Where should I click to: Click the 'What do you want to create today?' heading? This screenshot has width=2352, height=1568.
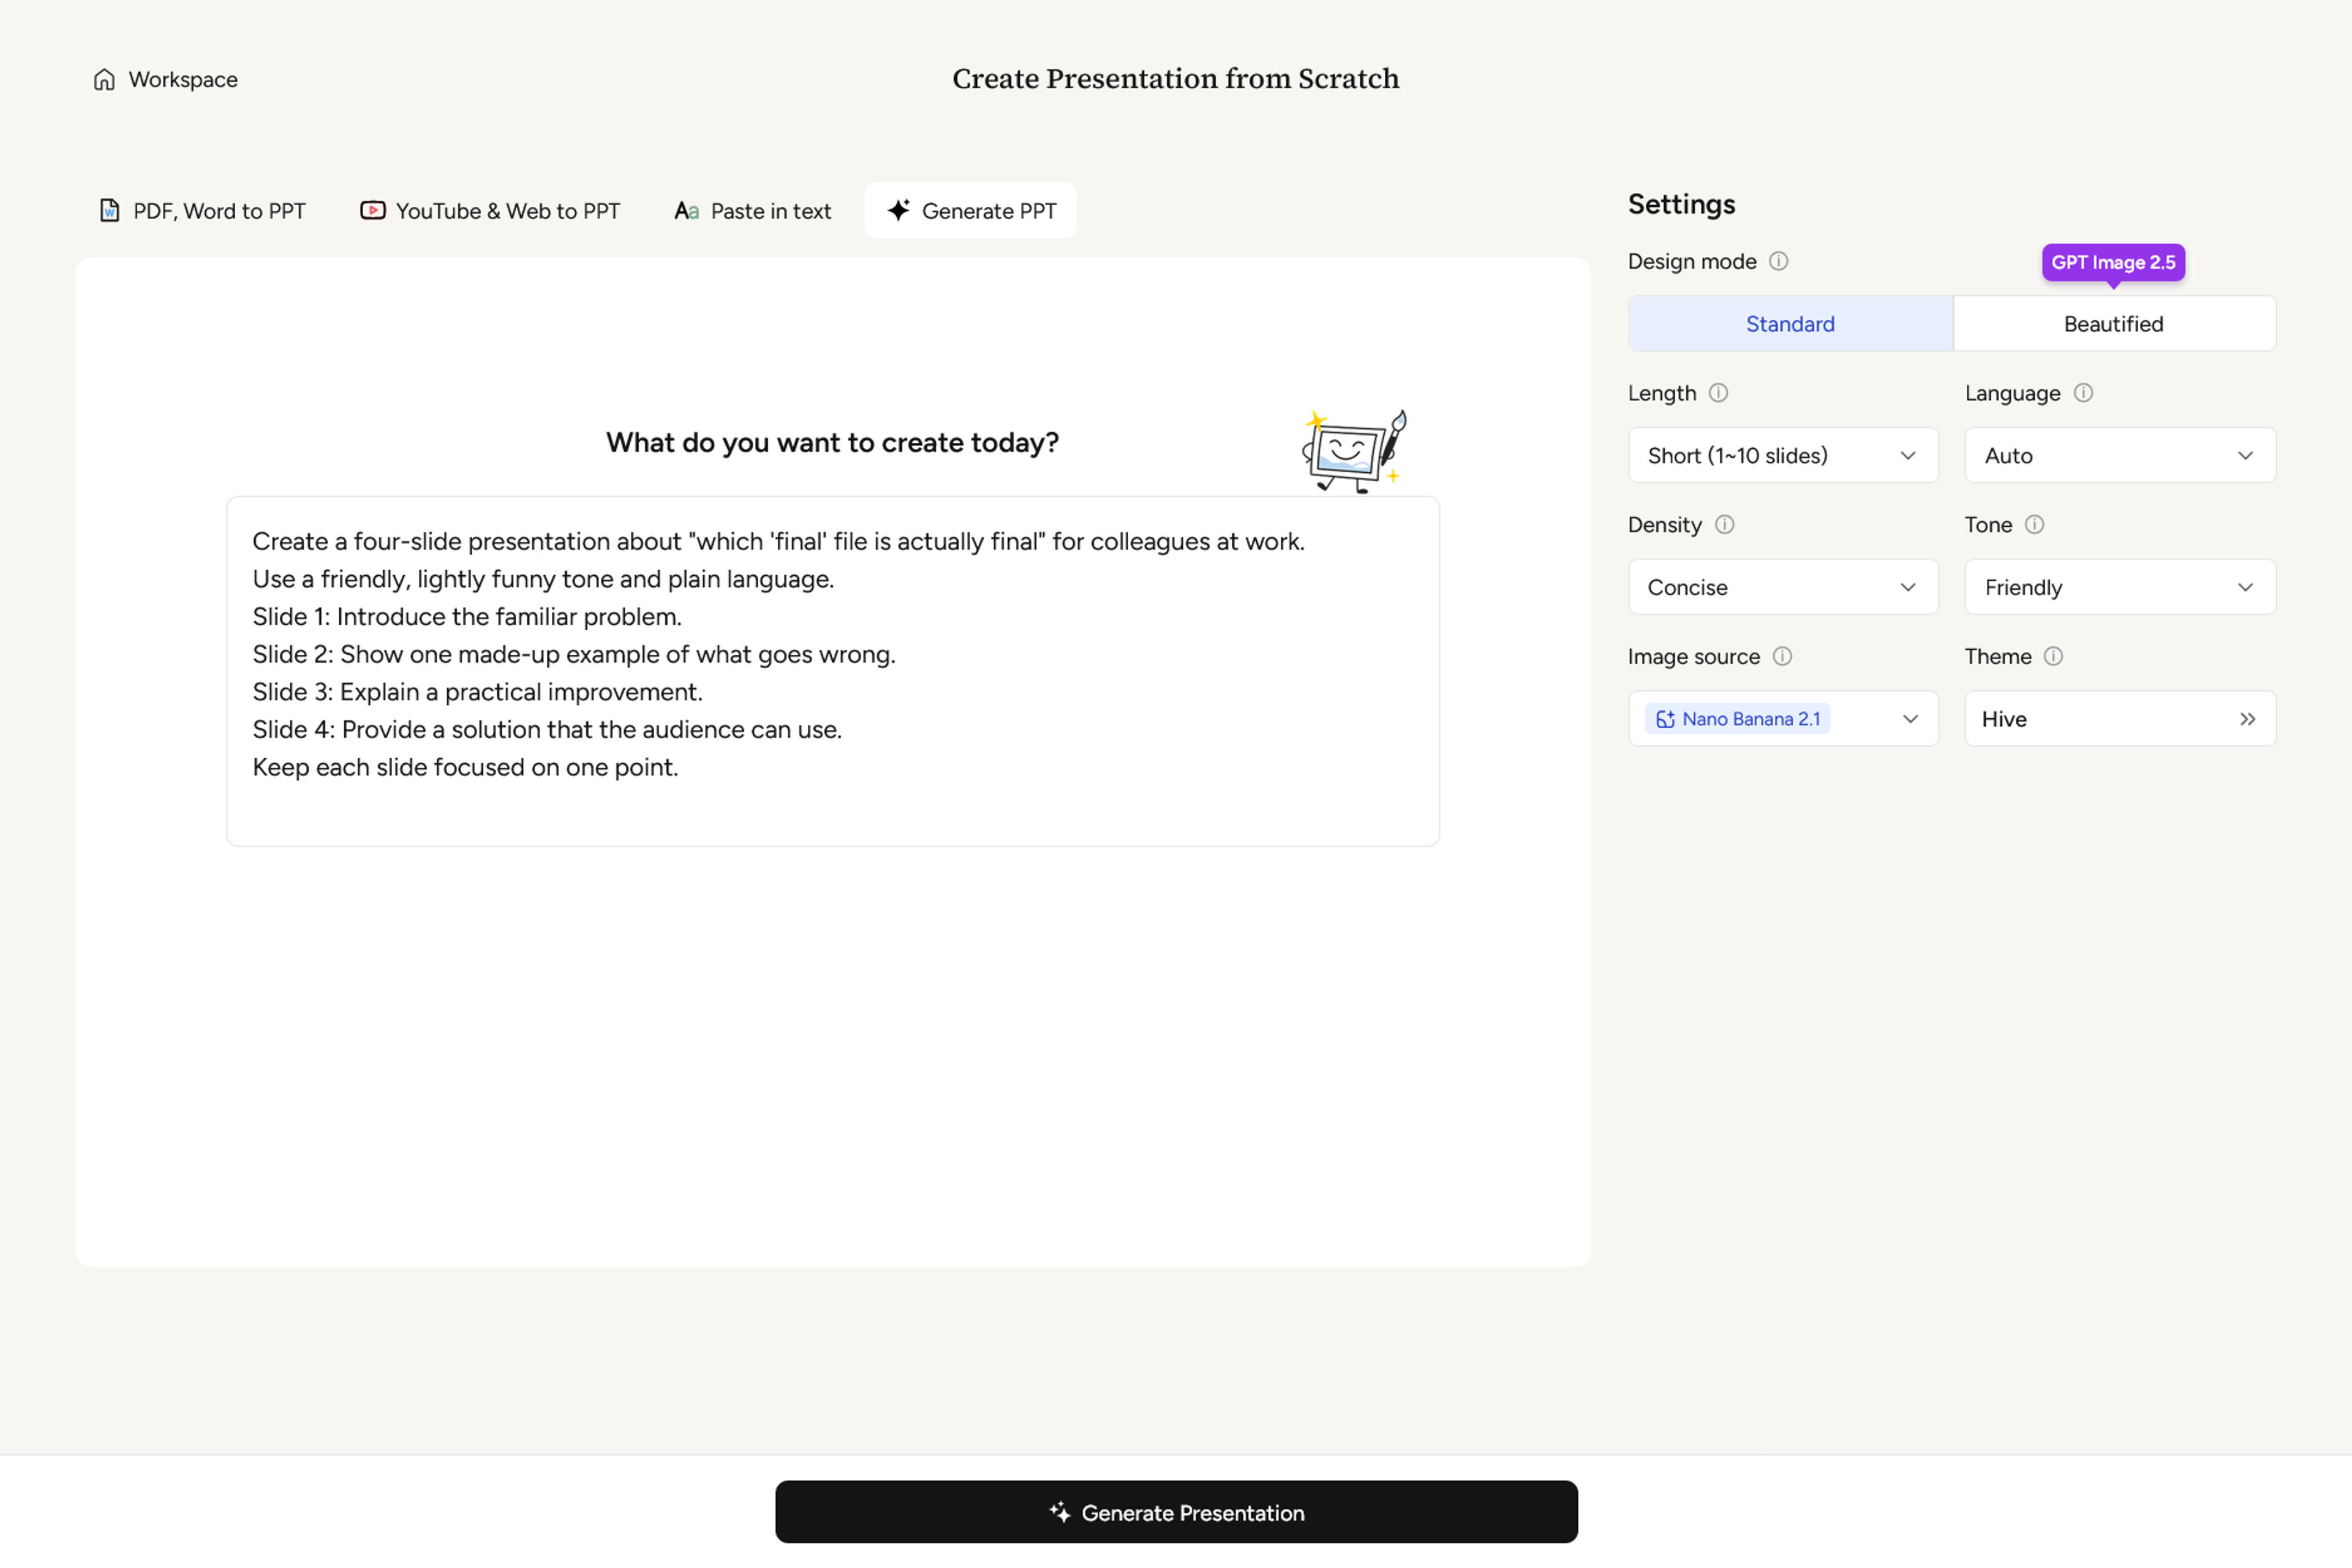pyautogui.click(x=832, y=443)
